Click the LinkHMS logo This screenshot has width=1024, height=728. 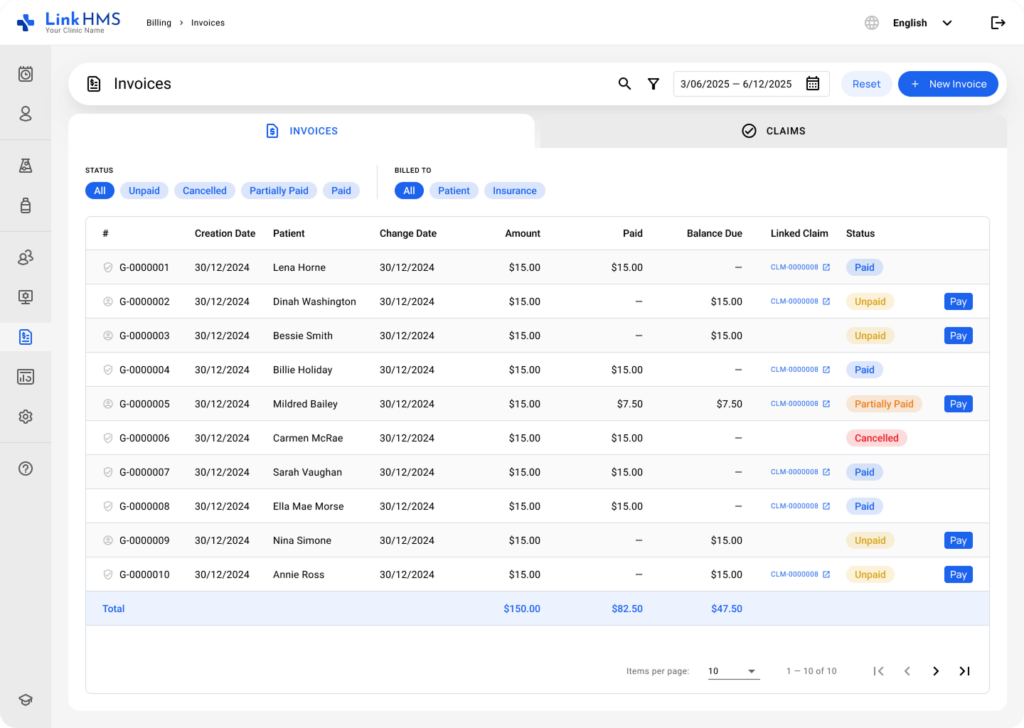pos(69,22)
